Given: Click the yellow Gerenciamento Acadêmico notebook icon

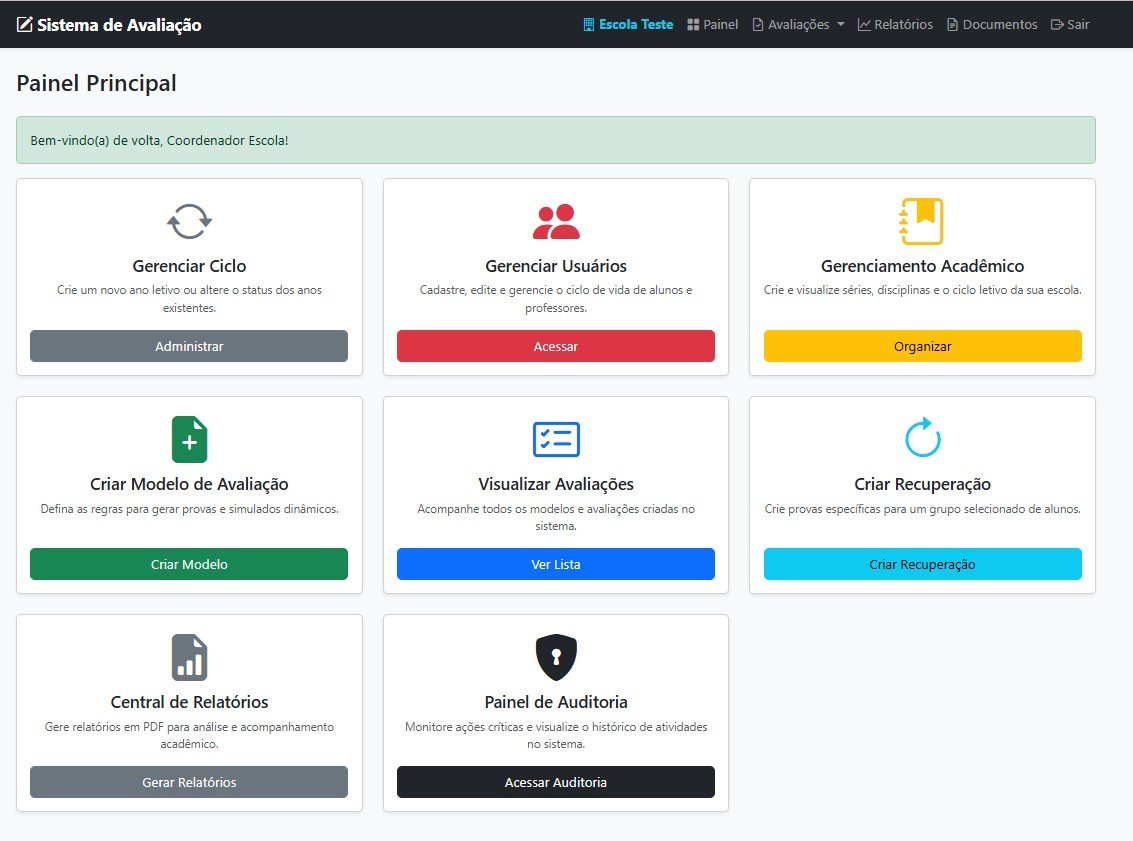Looking at the screenshot, I should [922, 221].
